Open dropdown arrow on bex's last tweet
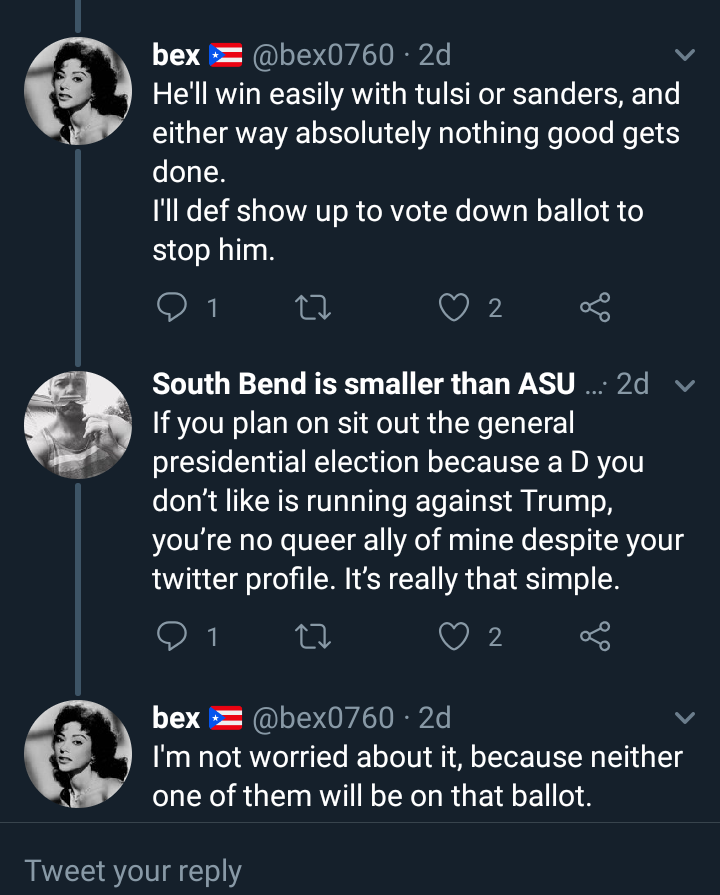This screenshot has width=720, height=895. click(x=685, y=718)
